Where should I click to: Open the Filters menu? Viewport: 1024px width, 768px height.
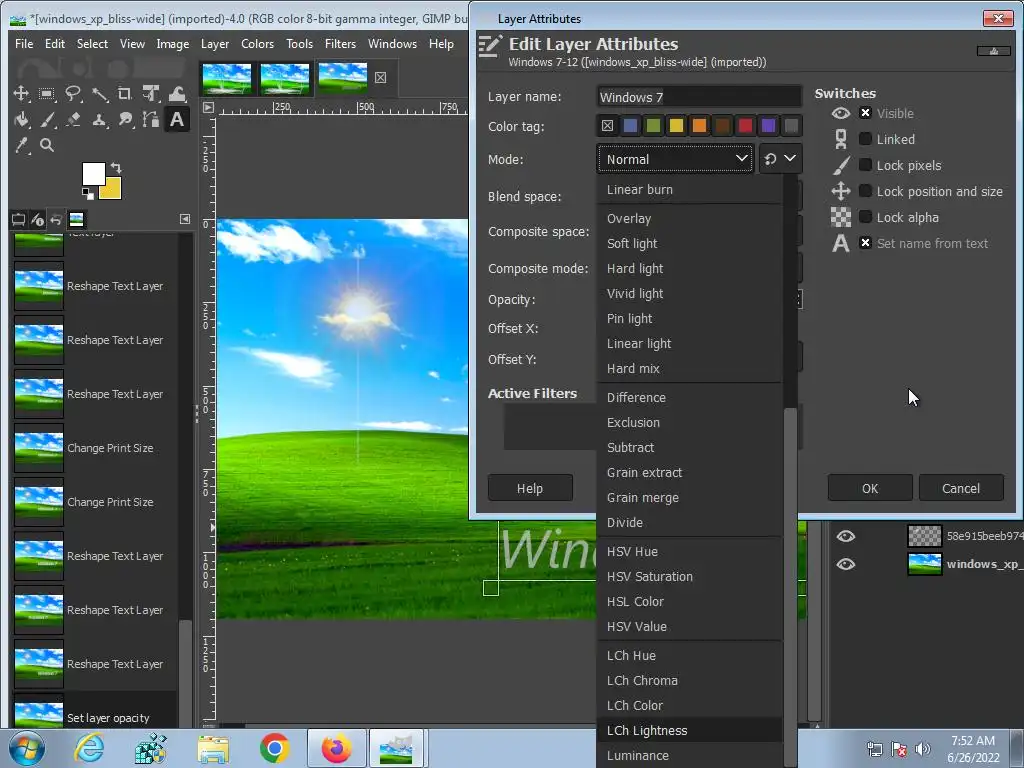[x=340, y=44]
